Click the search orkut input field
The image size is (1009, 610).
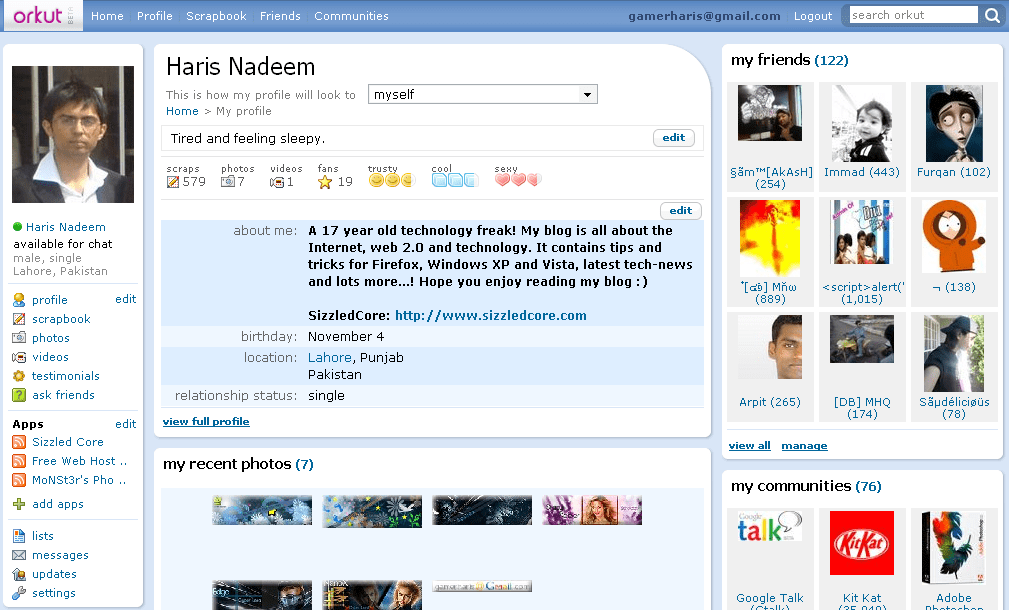click(913, 15)
